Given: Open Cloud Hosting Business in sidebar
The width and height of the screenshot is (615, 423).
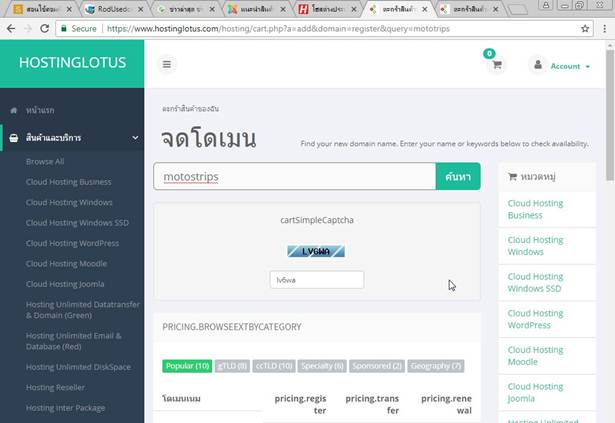Looking at the screenshot, I should pos(69,182).
